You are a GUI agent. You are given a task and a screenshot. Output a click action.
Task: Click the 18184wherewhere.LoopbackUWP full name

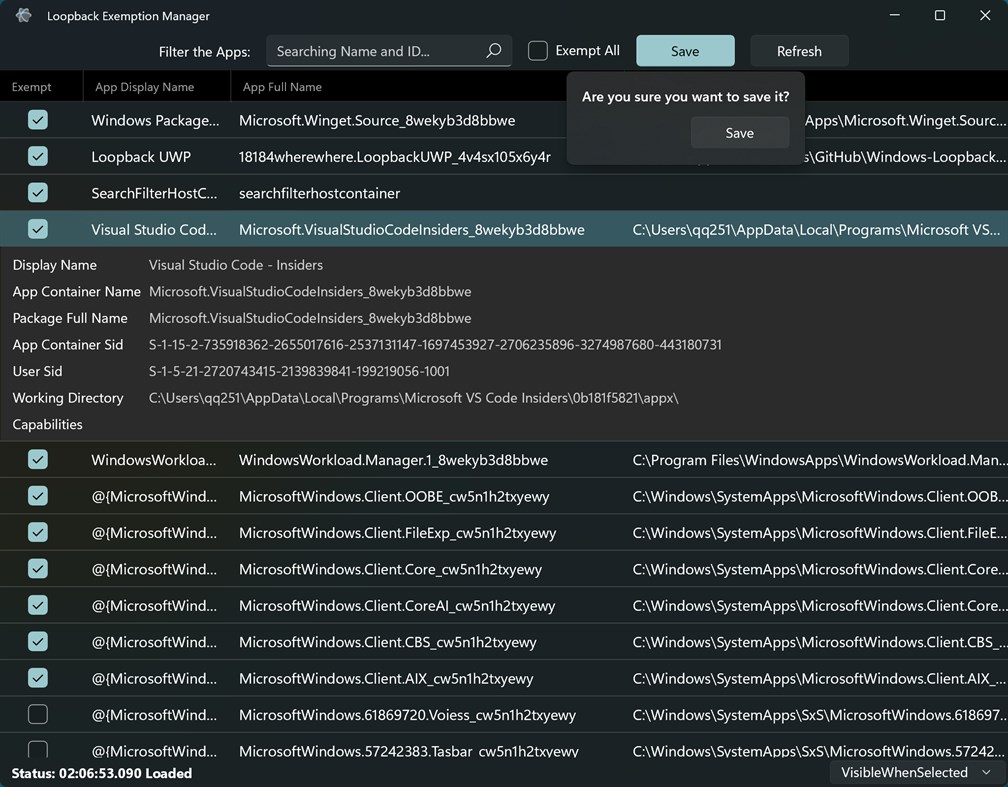click(x=395, y=157)
